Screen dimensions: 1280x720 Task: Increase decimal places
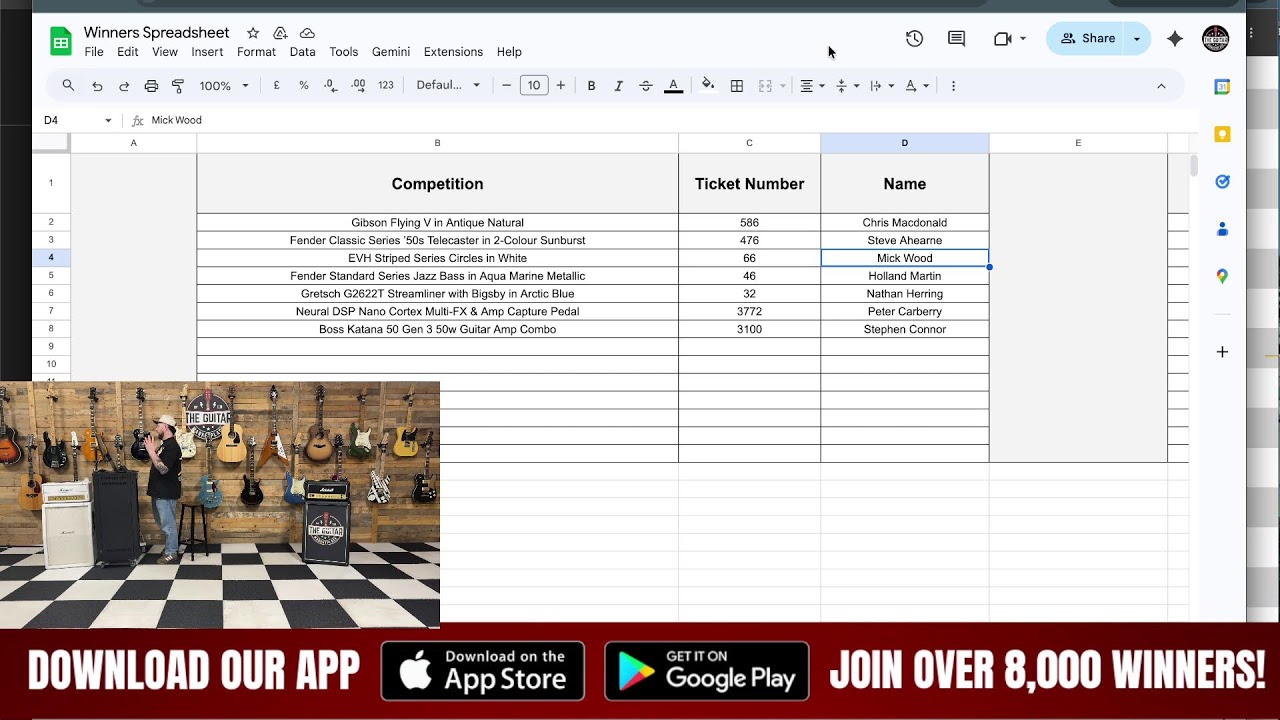pos(358,86)
